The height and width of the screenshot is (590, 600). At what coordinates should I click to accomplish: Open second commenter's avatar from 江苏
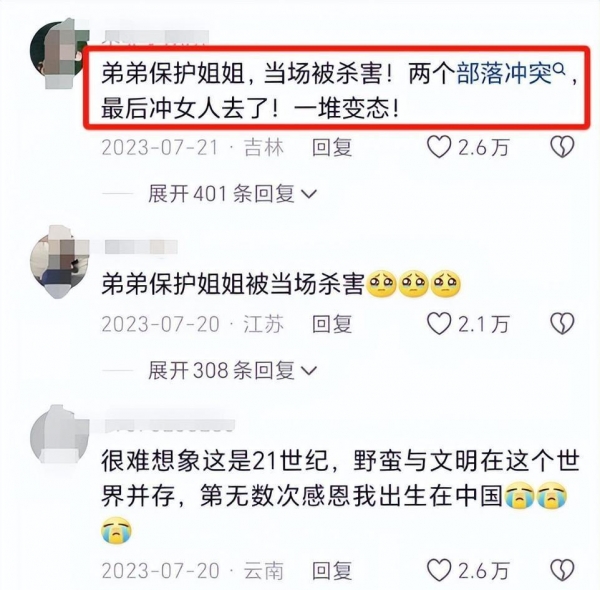(59, 261)
